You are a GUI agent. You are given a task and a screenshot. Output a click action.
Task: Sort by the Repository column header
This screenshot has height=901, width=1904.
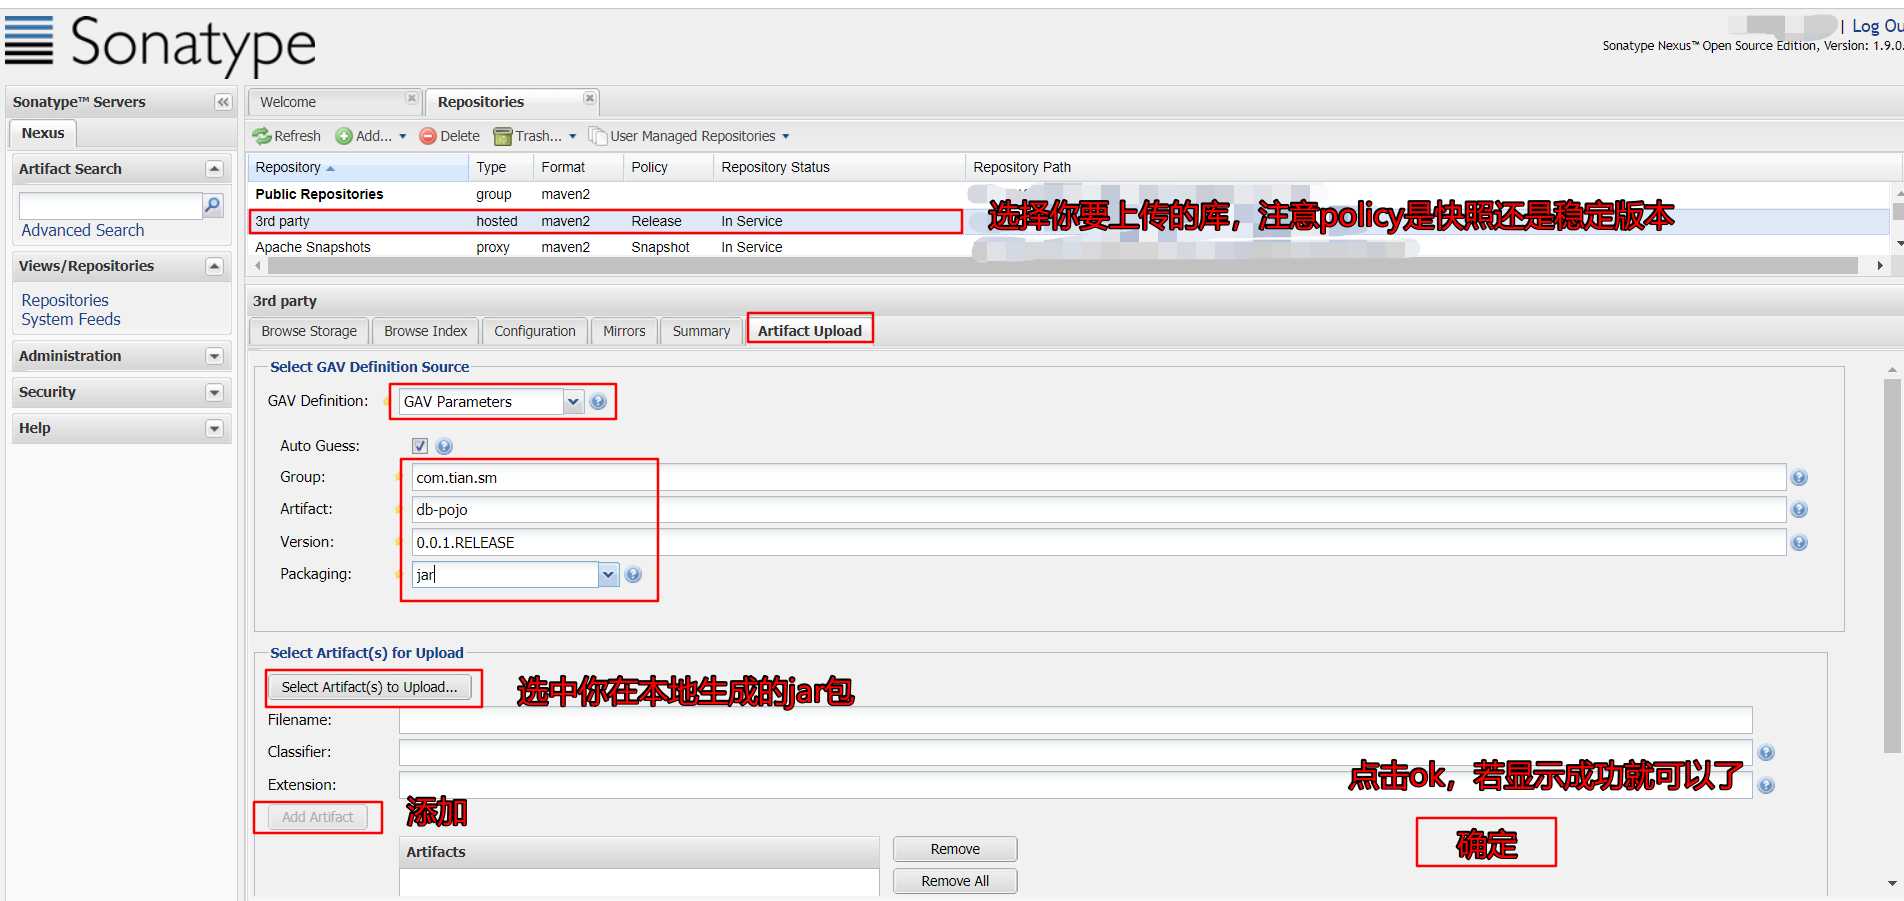pyautogui.click(x=358, y=167)
